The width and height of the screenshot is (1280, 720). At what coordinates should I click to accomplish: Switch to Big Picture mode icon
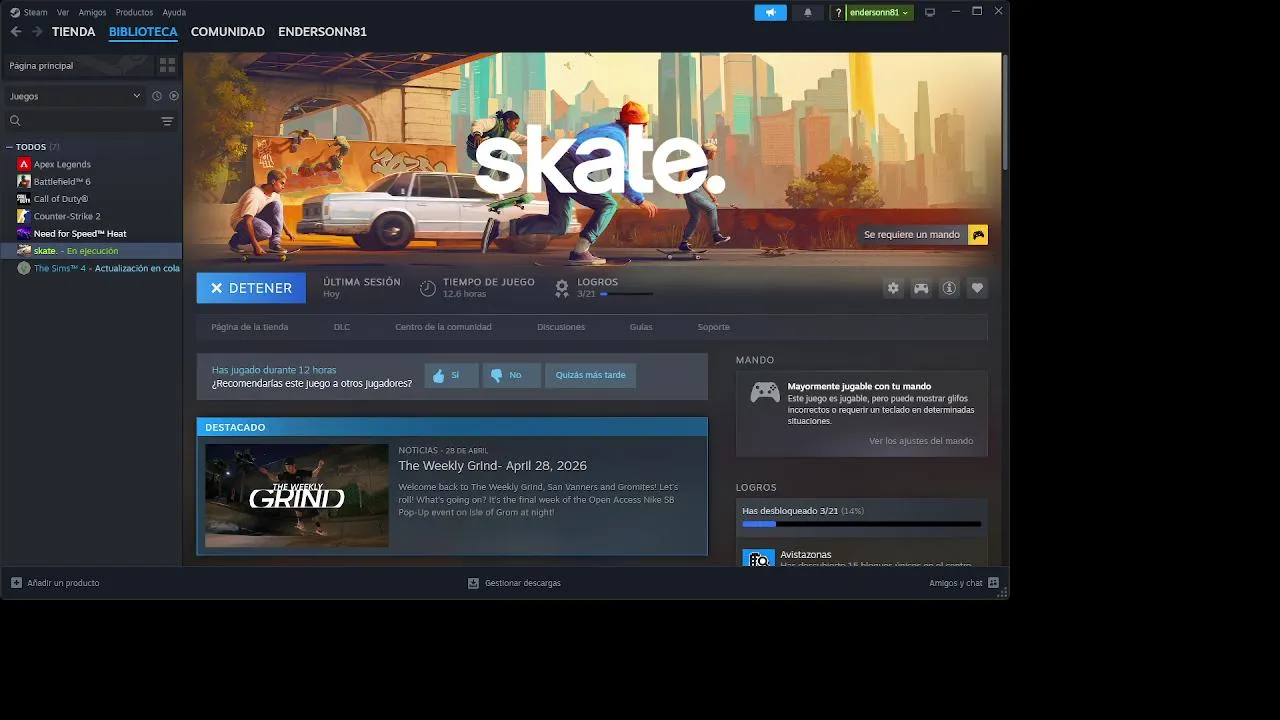[930, 12]
